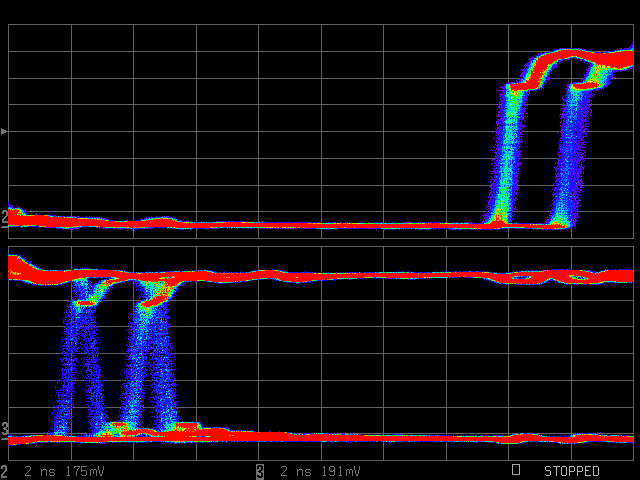
Task: Click the 2 ns timebase next to 191mV
Action: pyautogui.click(x=296, y=471)
